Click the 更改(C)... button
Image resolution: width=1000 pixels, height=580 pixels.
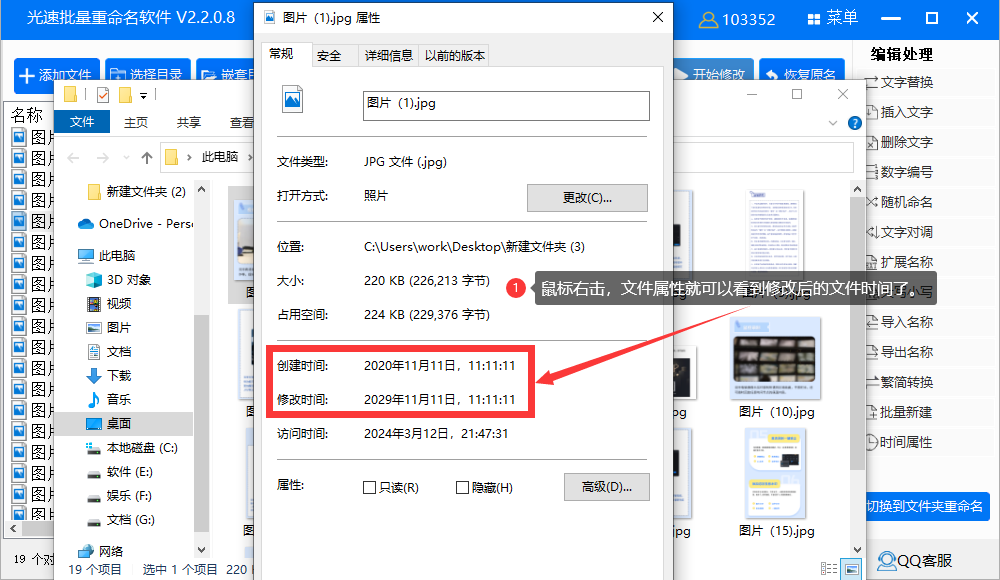coord(587,198)
